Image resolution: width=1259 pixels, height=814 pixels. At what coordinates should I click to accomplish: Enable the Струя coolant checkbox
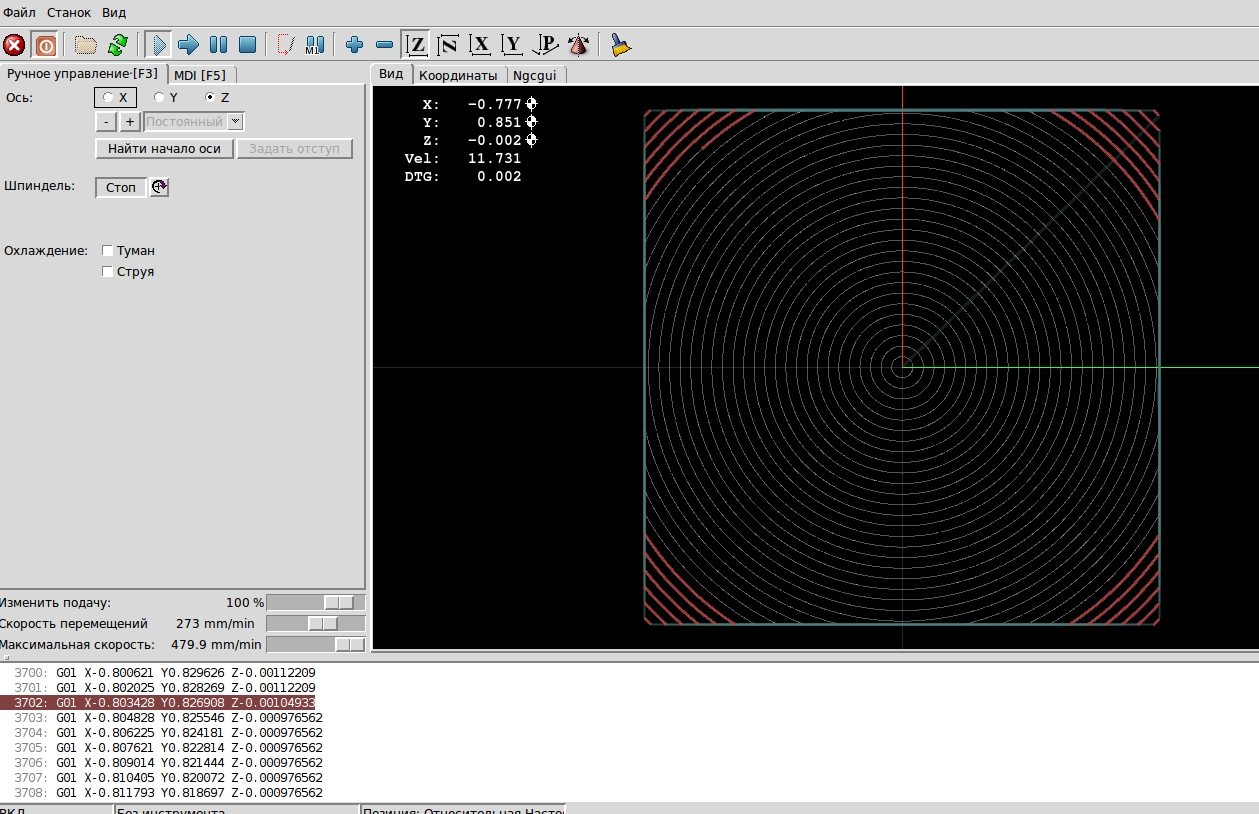108,272
